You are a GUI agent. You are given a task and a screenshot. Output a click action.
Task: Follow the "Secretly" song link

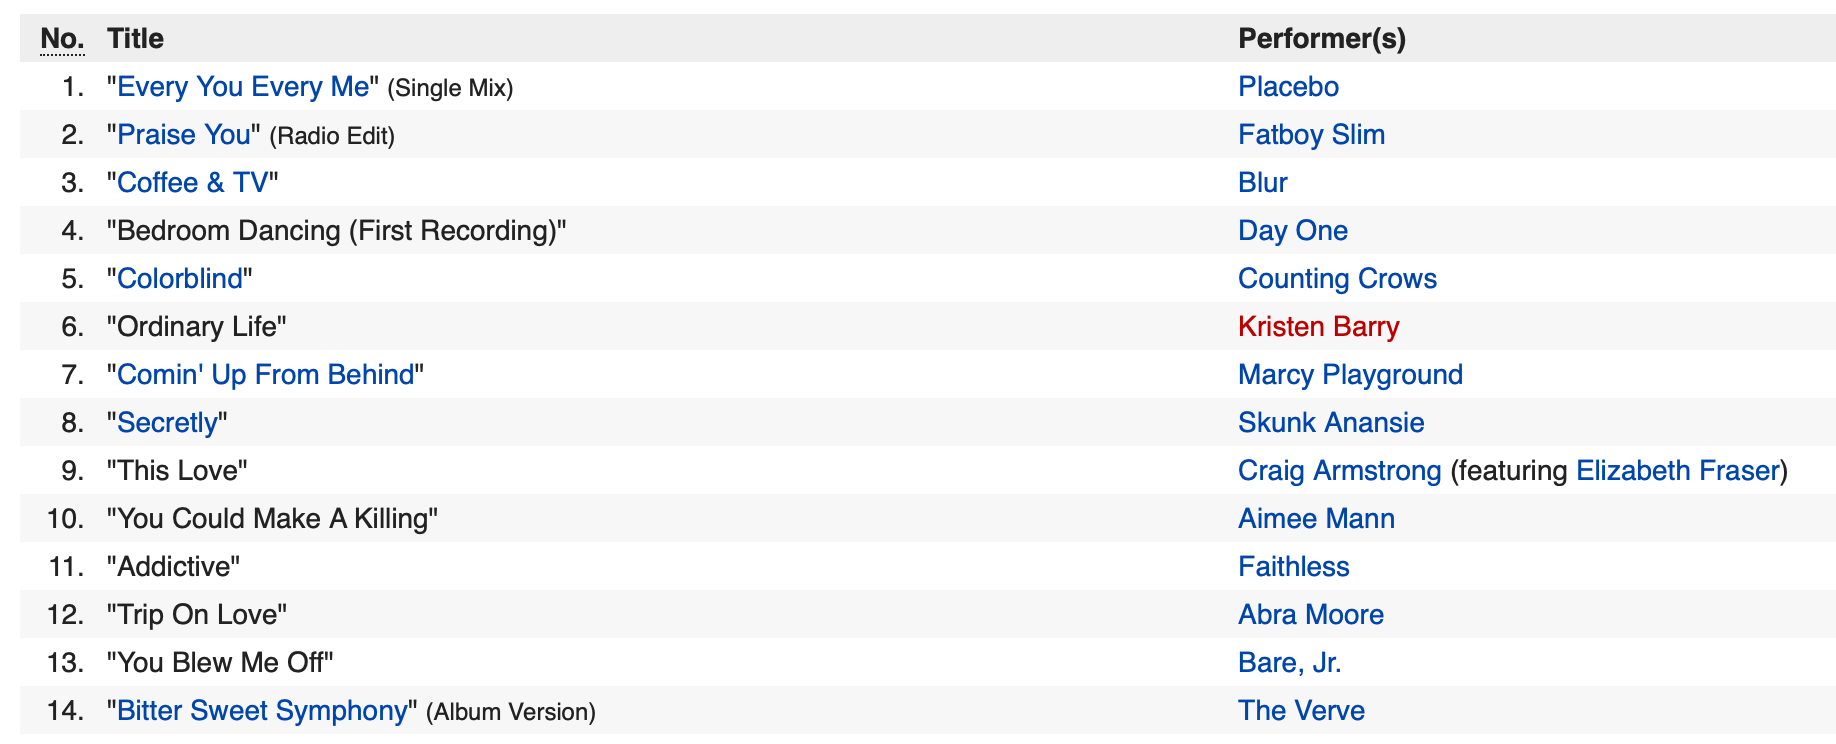pos(167,423)
